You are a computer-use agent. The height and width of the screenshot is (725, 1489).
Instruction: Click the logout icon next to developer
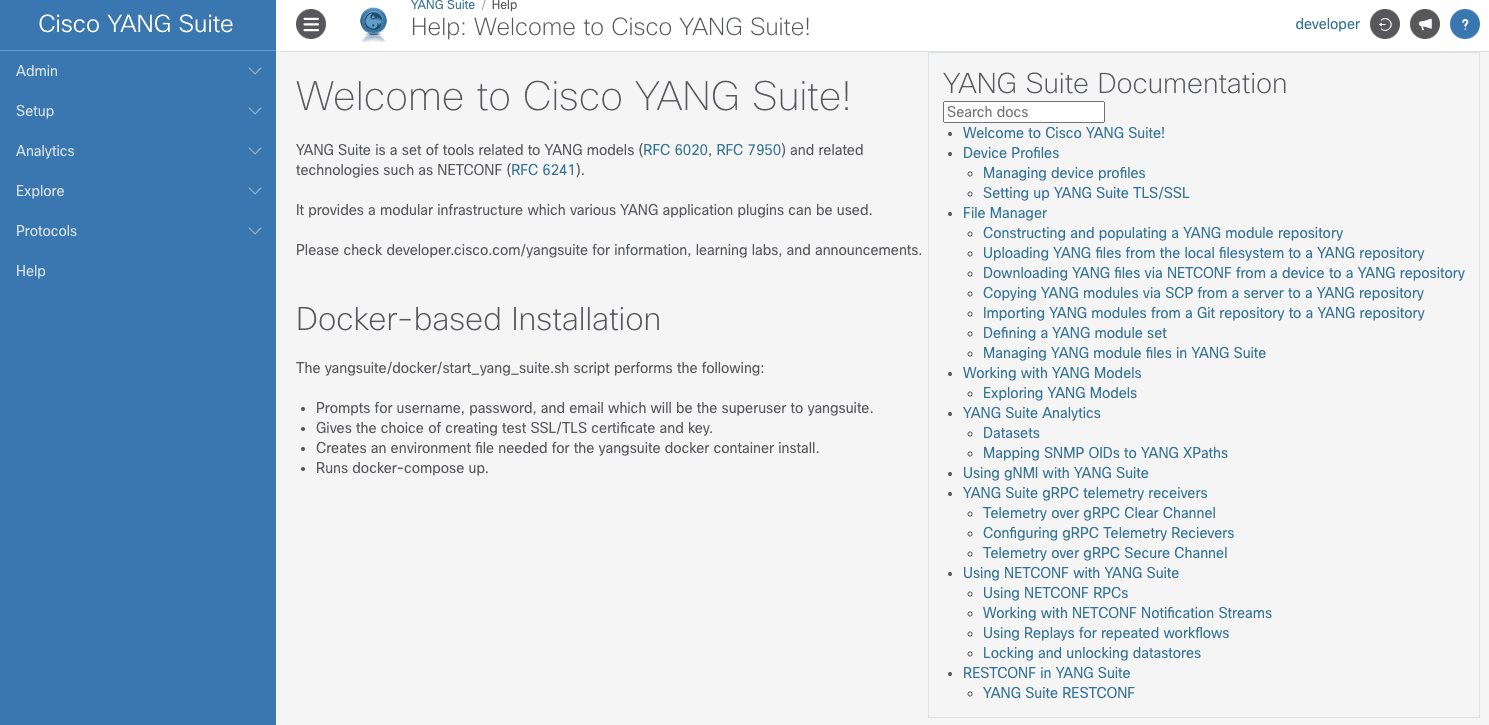point(1384,24)
